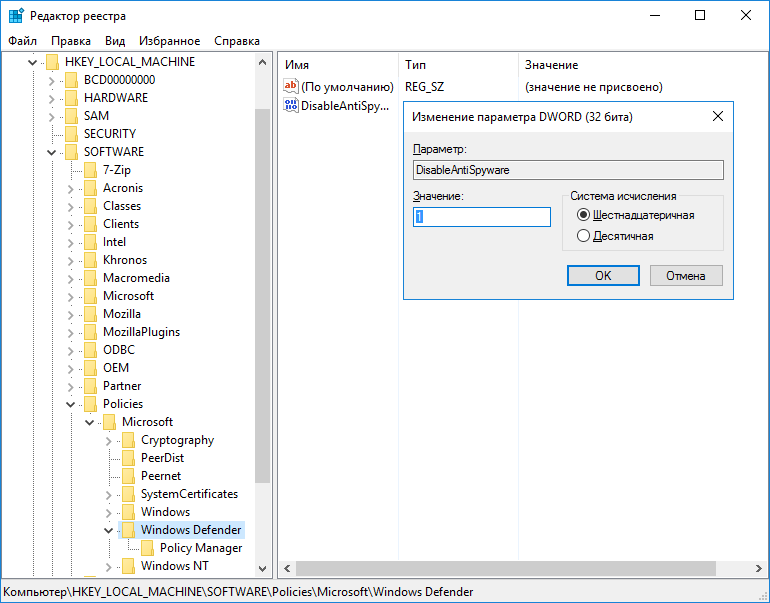Open the Правка menu

click(x=71, y=41)
